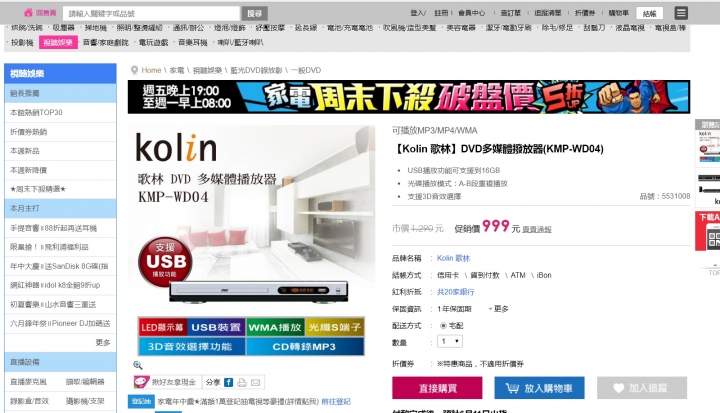This screenshot has height=413, width=720.
Task: Share product via Facebook icon
Action: [228, 382]
